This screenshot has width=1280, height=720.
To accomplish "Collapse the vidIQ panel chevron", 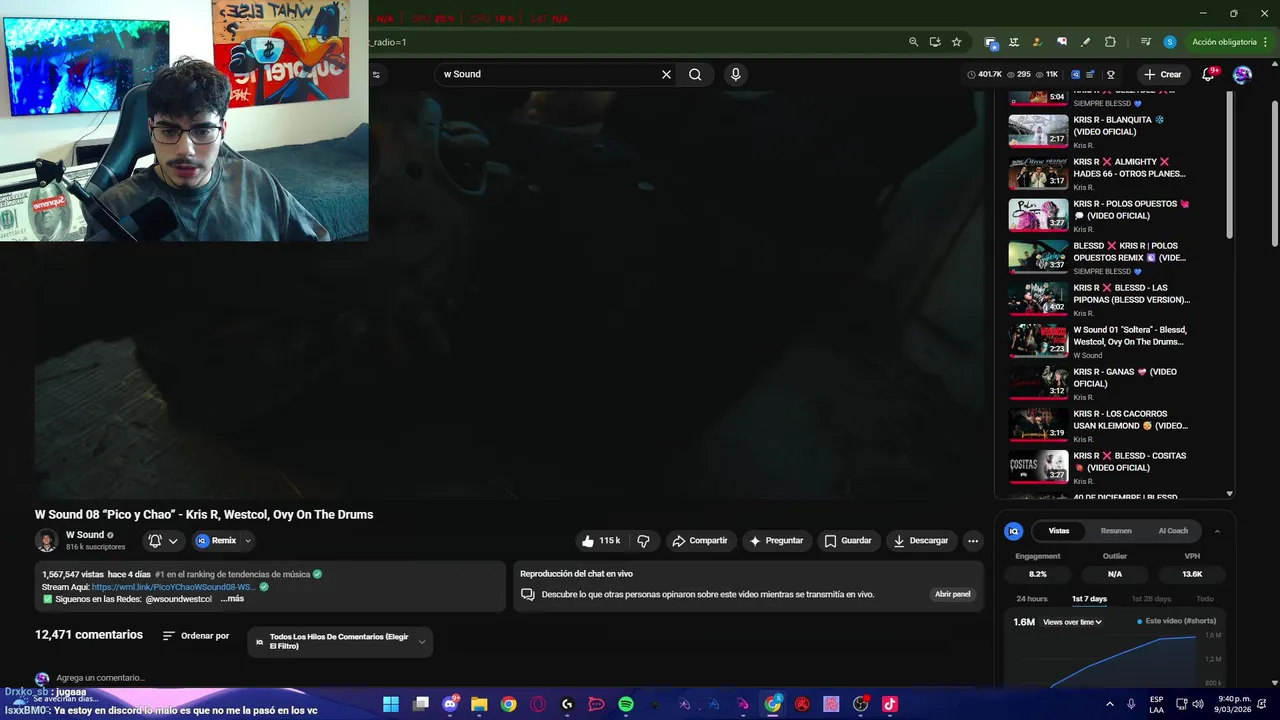I will pos(1217,531).
